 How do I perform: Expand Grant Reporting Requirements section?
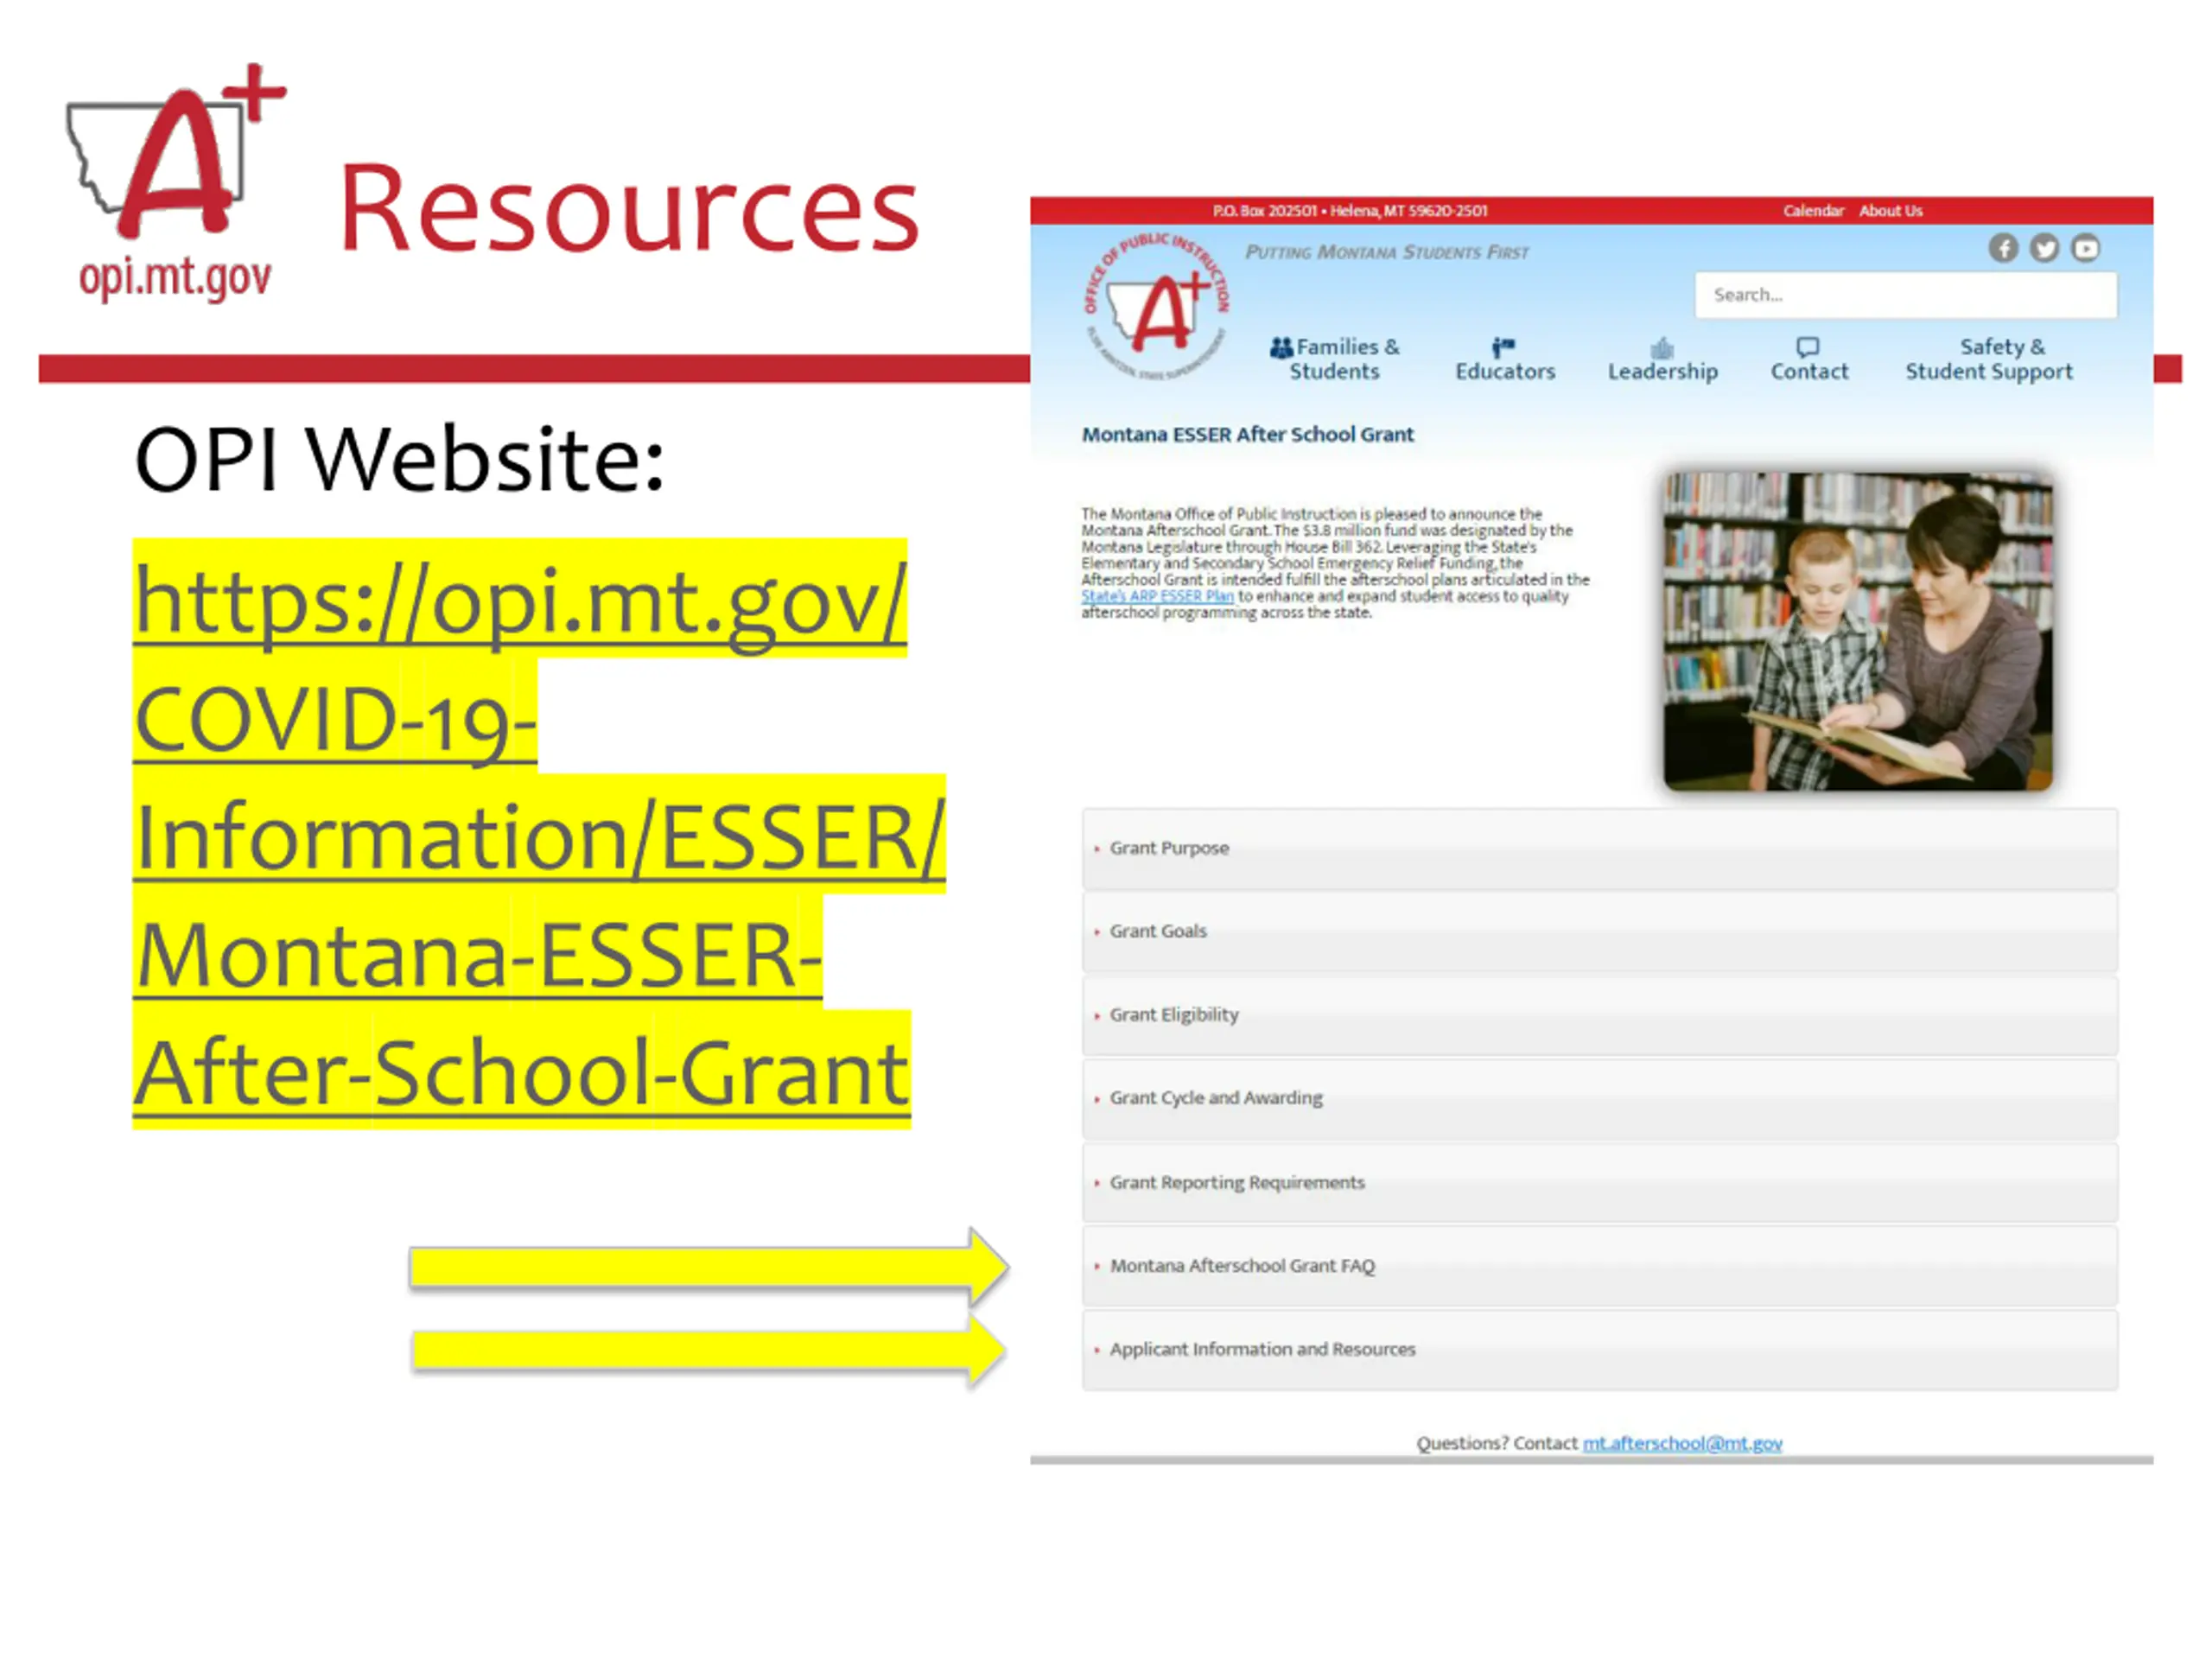click(1599, 1182)
